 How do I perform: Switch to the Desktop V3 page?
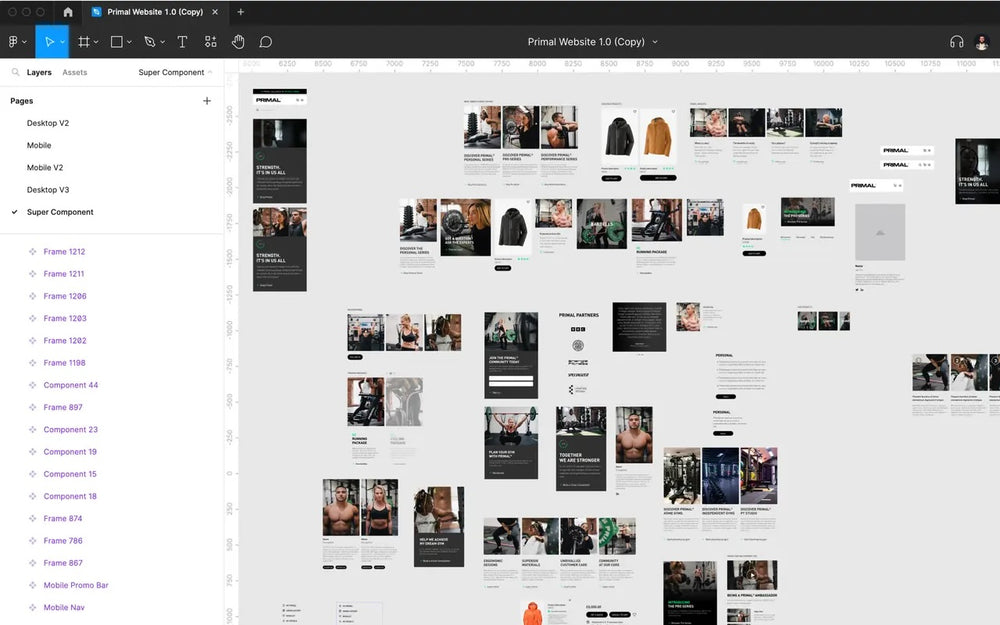click(x=48, y=190)
